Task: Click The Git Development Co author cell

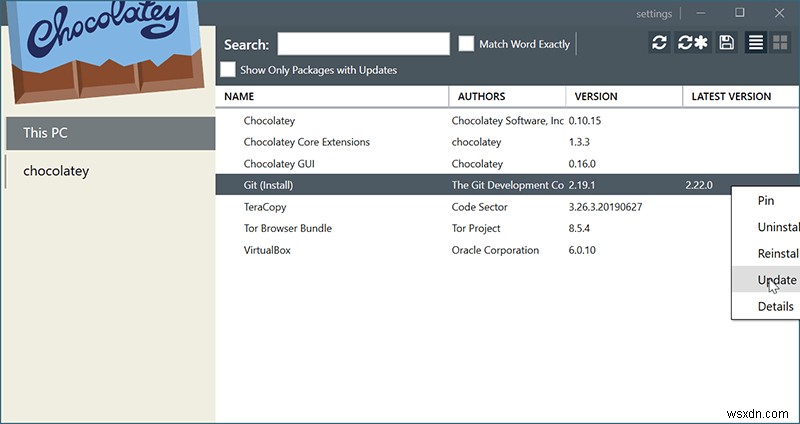Action: (508, 185)
